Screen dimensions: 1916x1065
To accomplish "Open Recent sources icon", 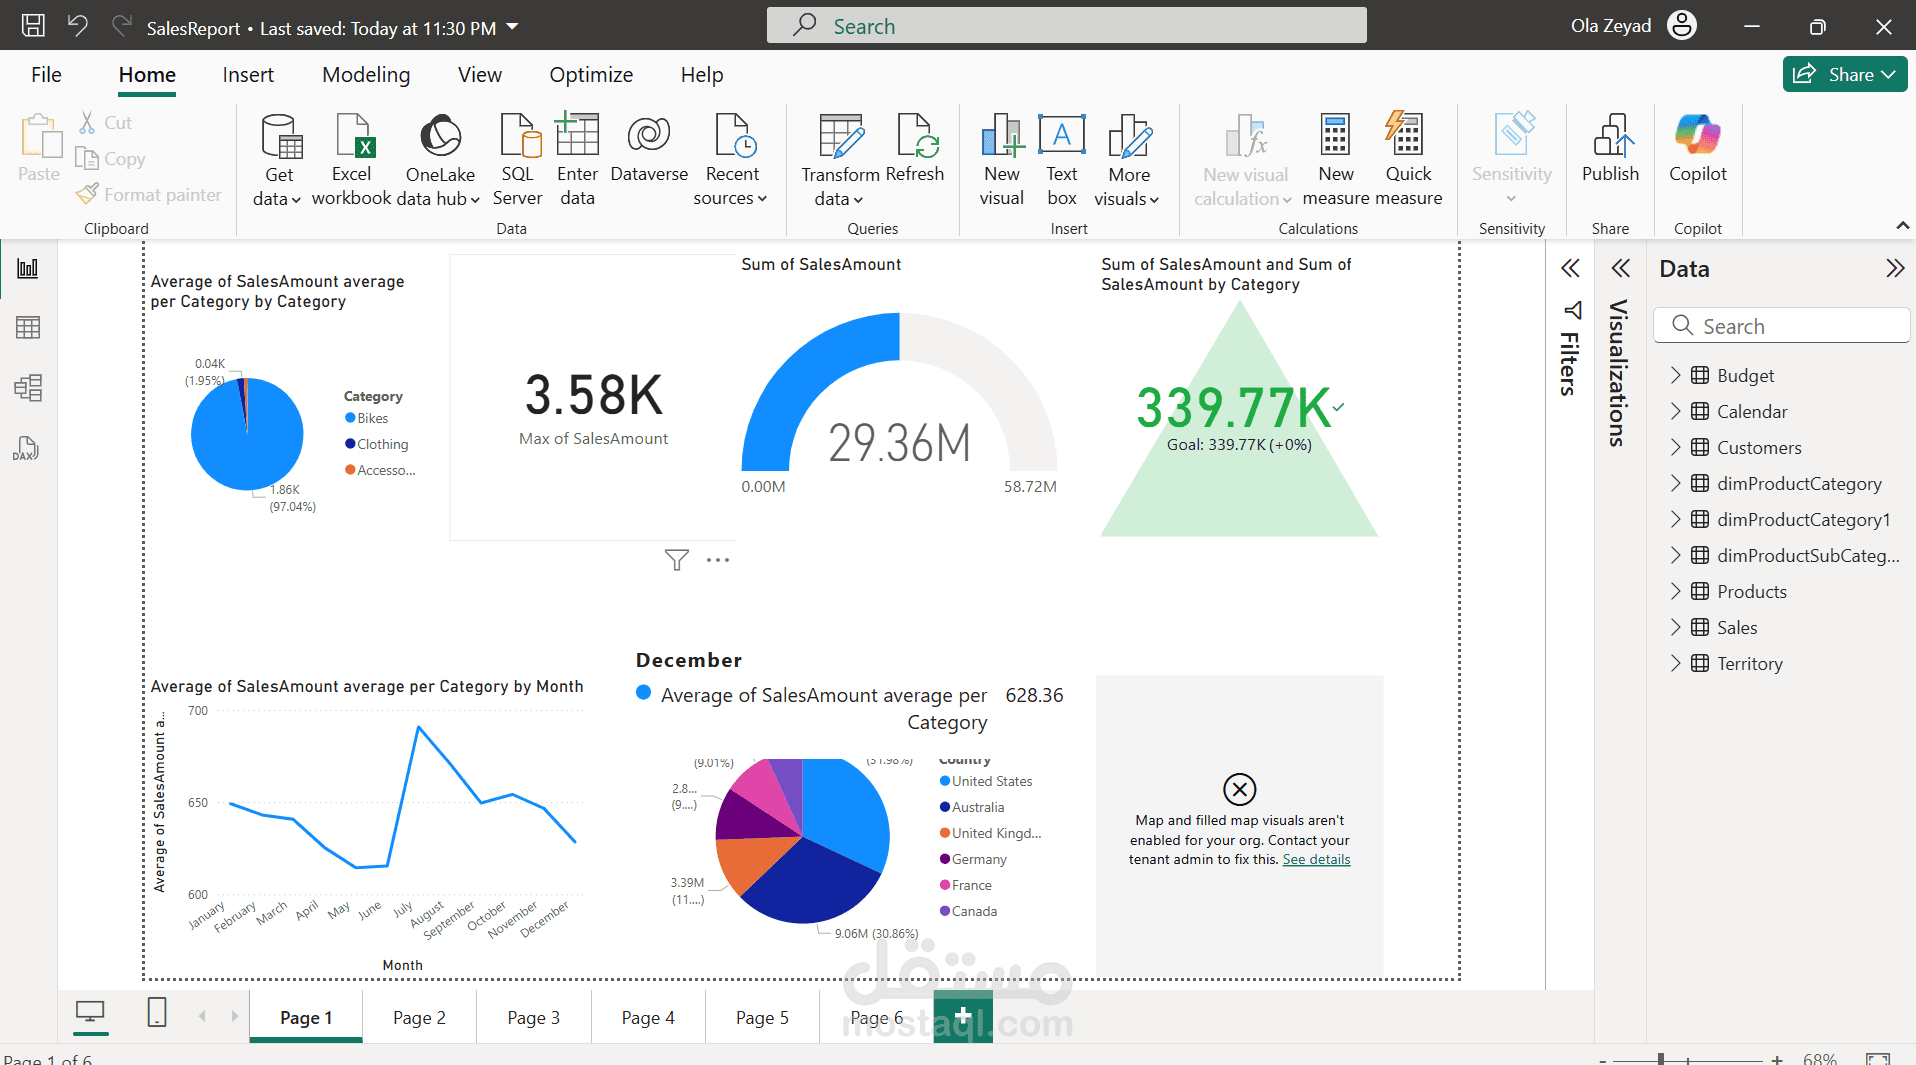I will [x=734, y=137].
